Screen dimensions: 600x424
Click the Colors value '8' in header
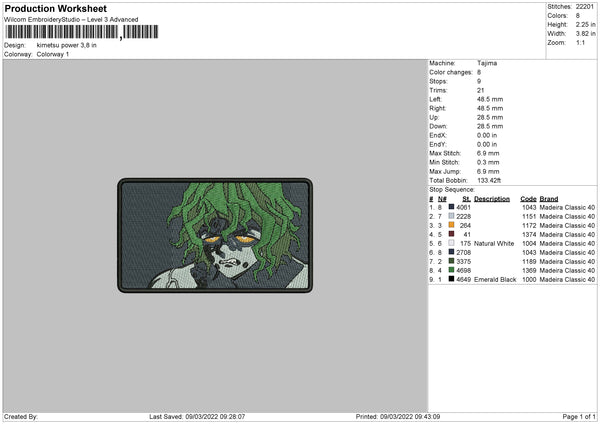pos(578,16)
